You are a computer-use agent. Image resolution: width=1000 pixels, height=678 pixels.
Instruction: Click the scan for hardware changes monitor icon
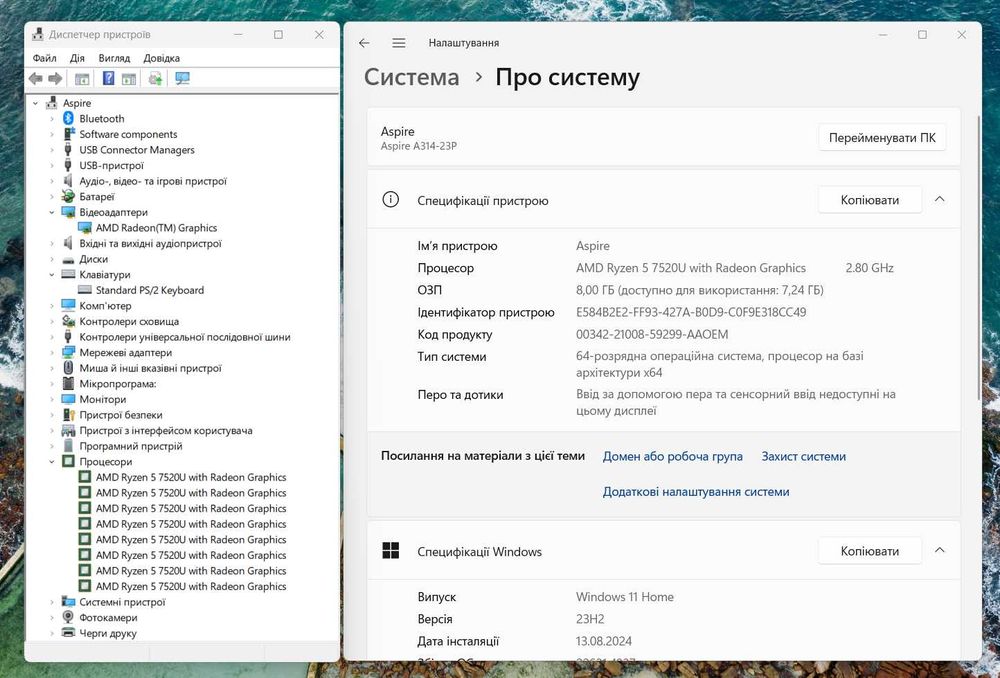click(x=182, y=78)
